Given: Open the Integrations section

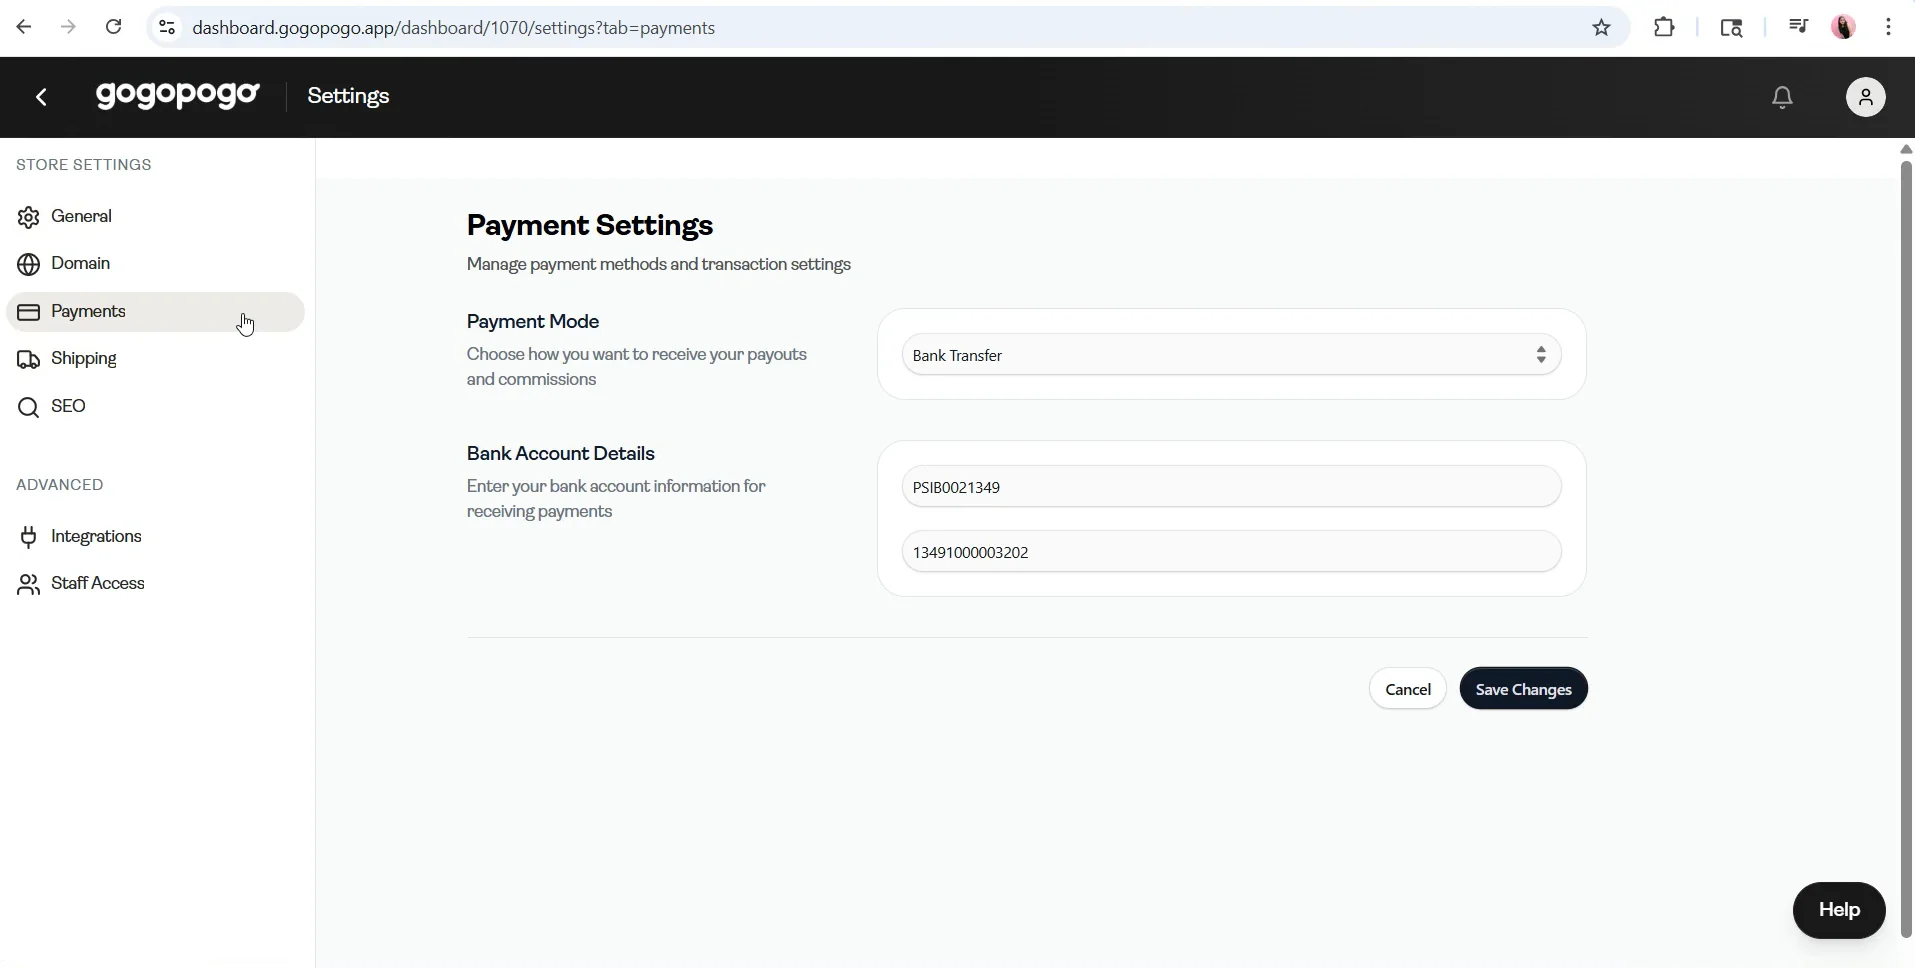Looking at the screenshot, I should coord(155,537).
